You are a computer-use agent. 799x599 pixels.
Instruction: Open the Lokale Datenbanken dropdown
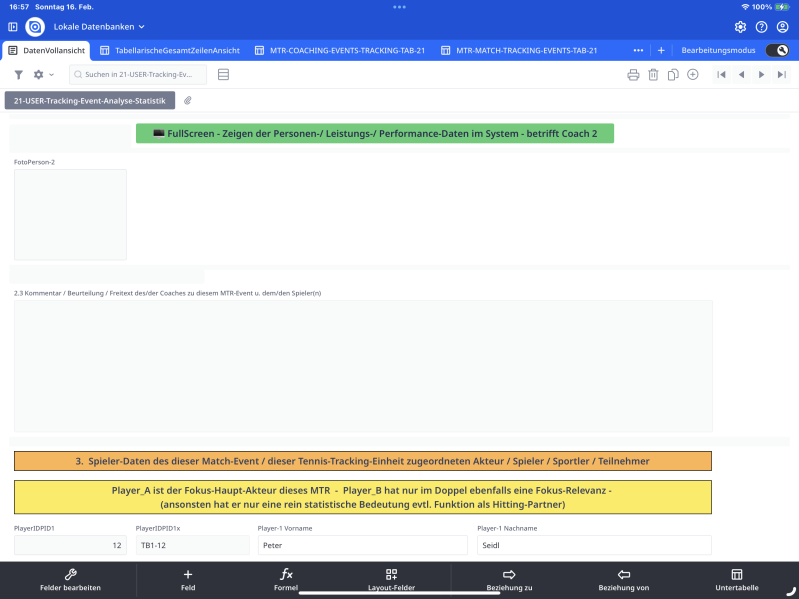point(99,26)
